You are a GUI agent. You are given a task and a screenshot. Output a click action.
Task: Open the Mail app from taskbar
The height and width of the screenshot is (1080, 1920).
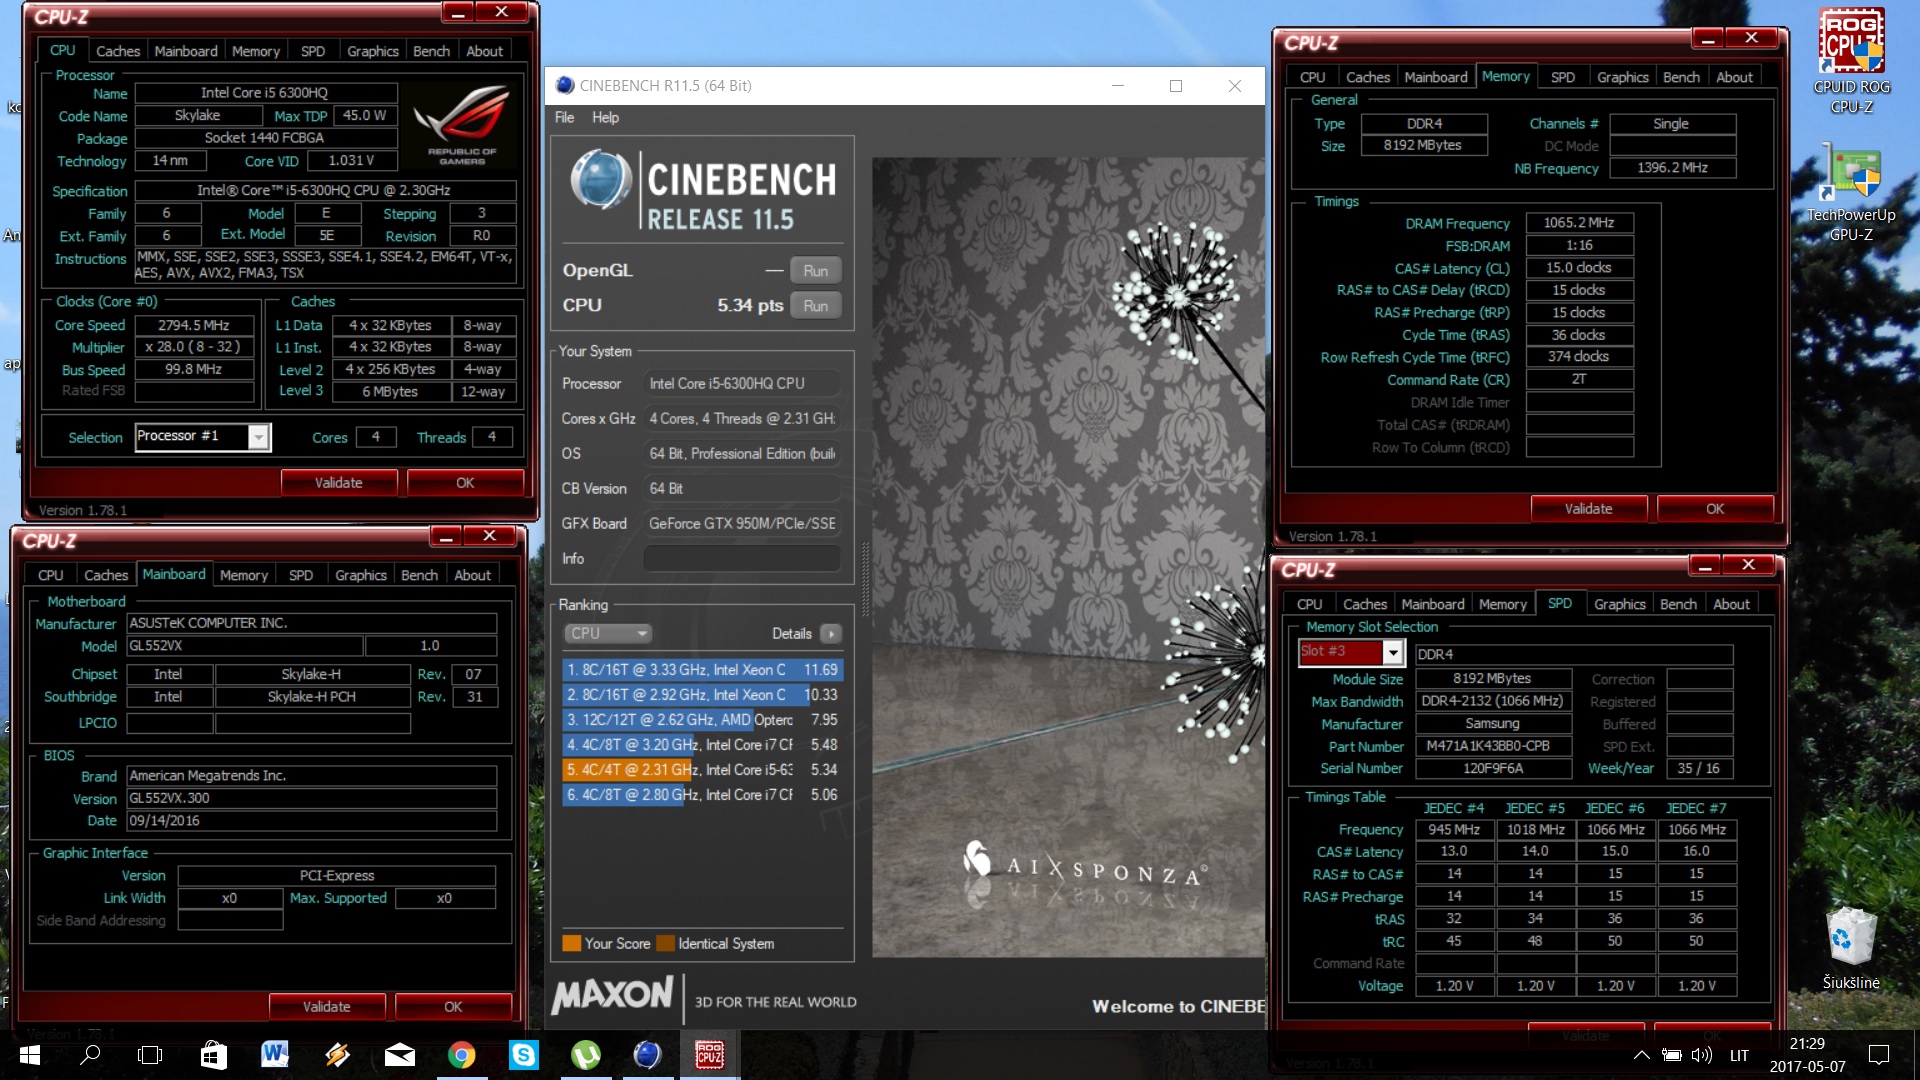pyautogui.click(x=399, y=1055)
